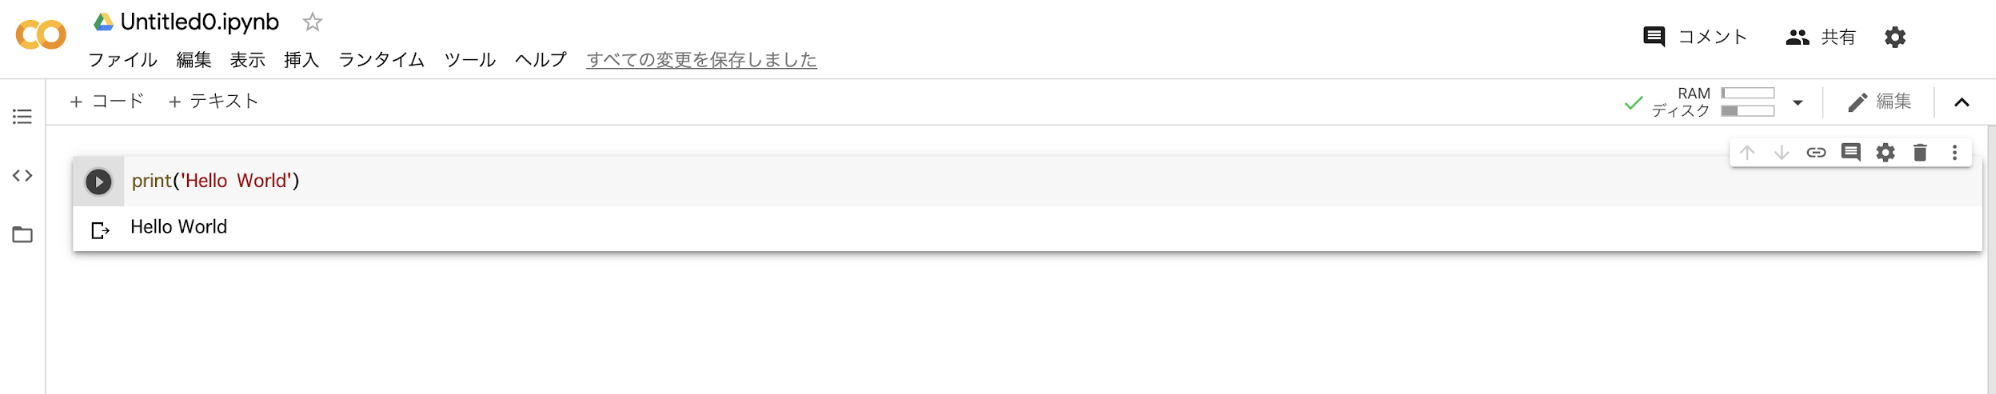Open the table of contents sidebar icon

(22, 117)
